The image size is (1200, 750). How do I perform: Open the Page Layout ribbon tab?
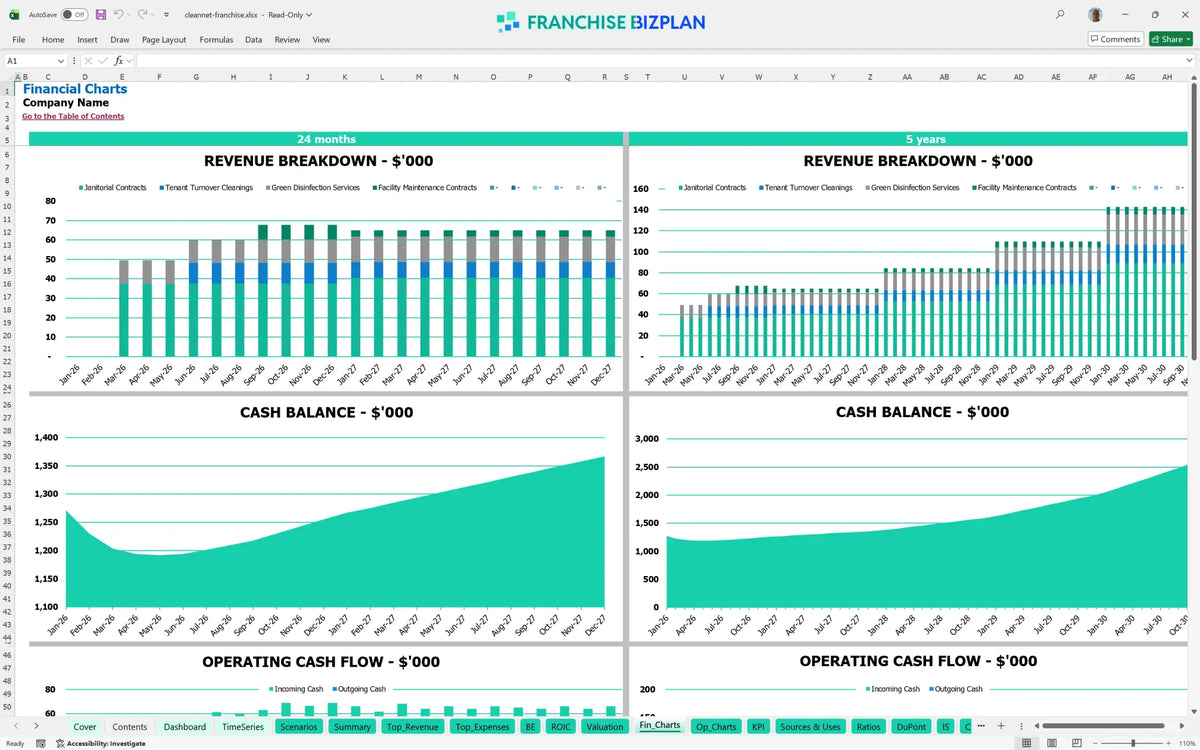coord(164,40)
